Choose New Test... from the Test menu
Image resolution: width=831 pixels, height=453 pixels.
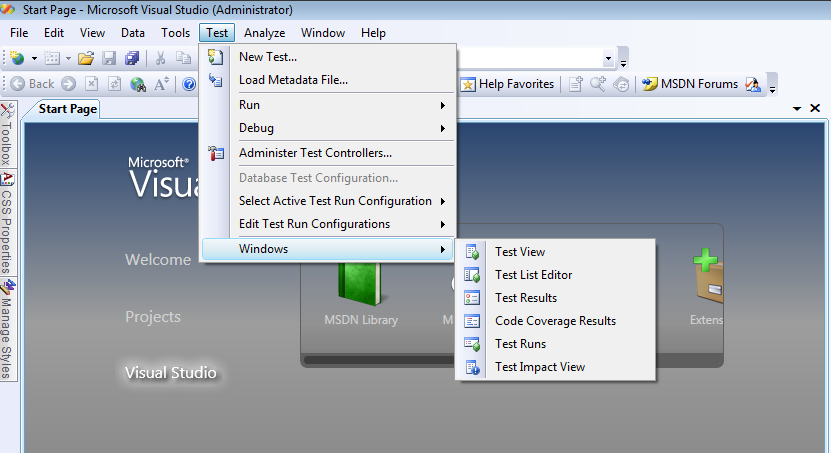328,57
